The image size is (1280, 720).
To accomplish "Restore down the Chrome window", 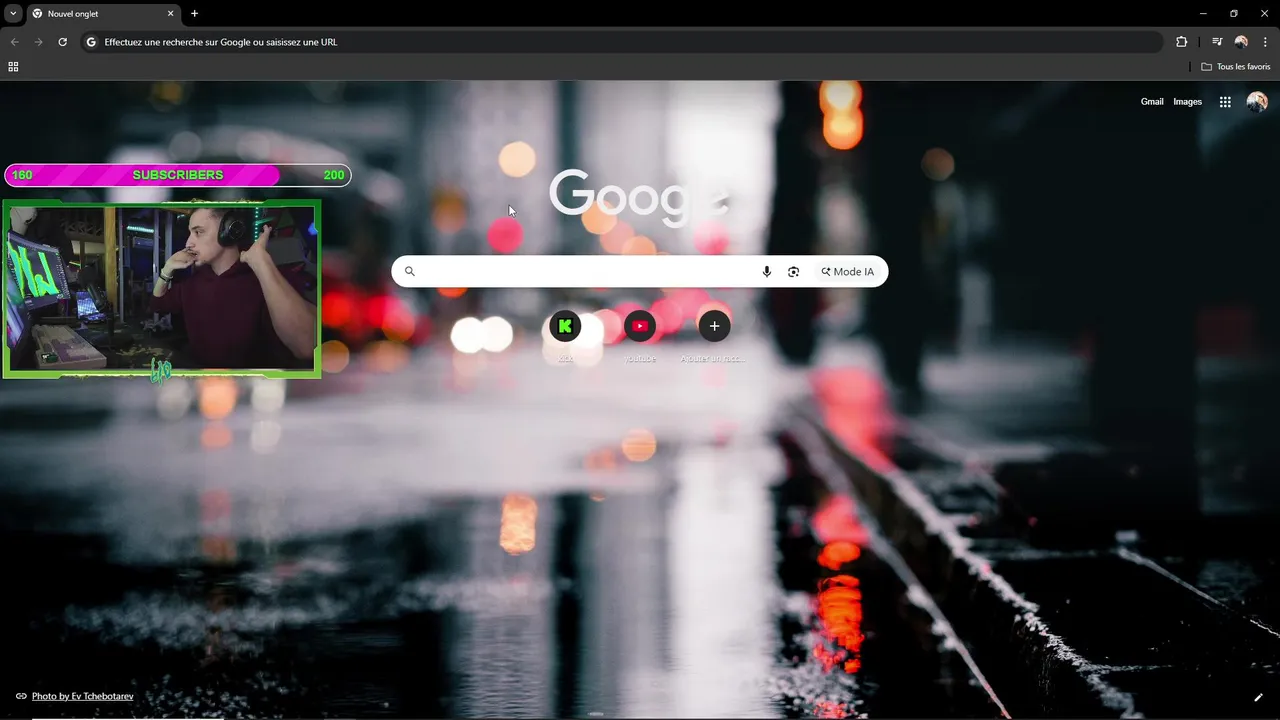I will [1234, 14].
